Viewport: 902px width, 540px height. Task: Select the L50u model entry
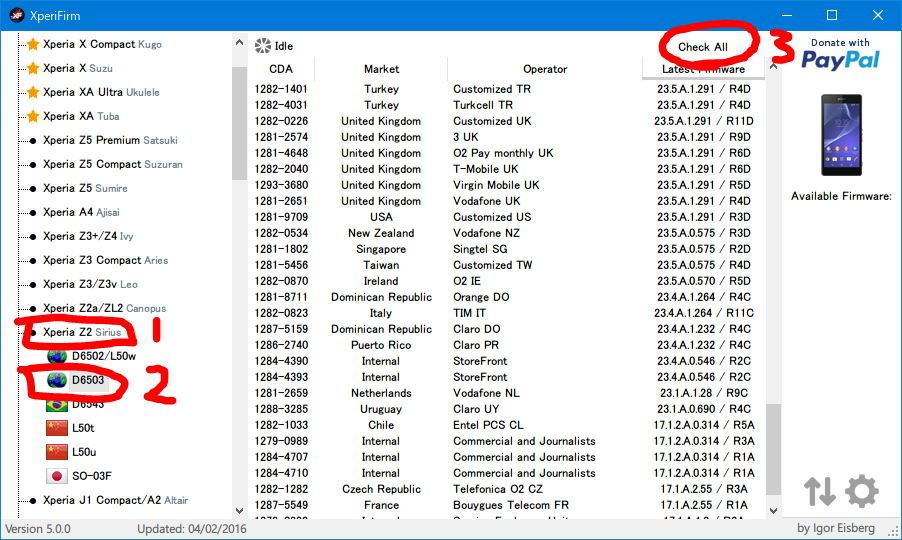84,452
